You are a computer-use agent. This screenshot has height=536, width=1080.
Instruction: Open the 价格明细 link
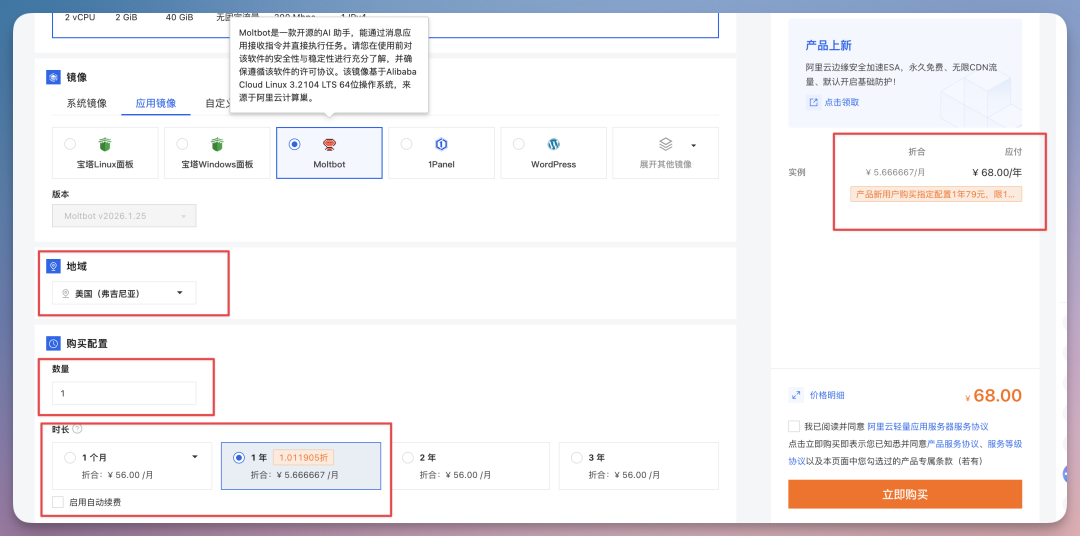pos(827,395)
